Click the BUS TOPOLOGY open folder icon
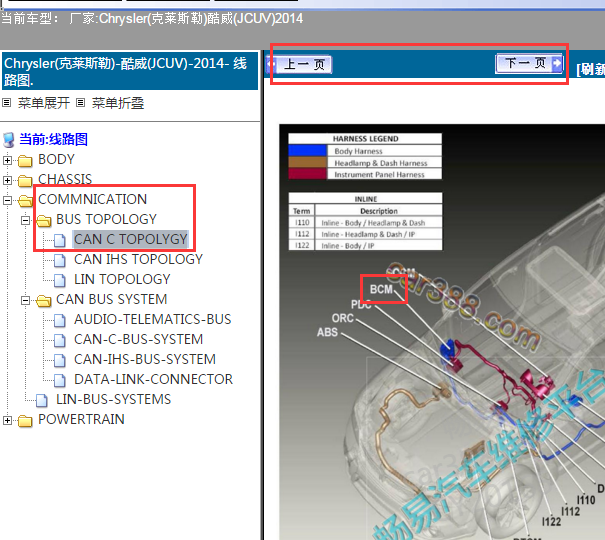 [x=44, y=221]
